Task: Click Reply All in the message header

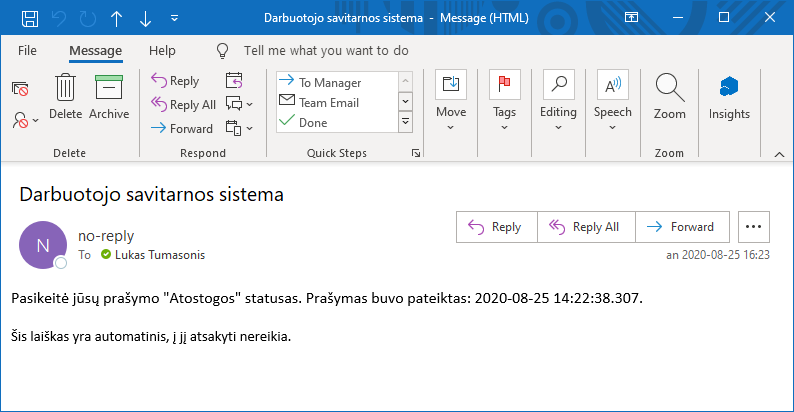Action: coord(586,227)
